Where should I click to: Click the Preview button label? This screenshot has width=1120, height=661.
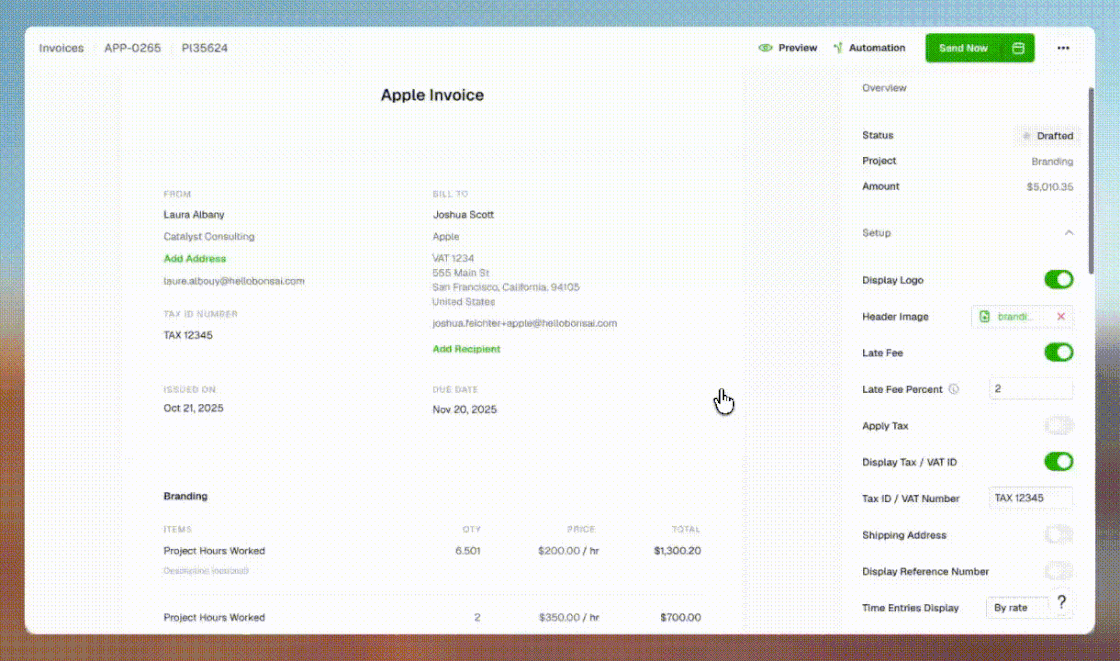point(797,48)
